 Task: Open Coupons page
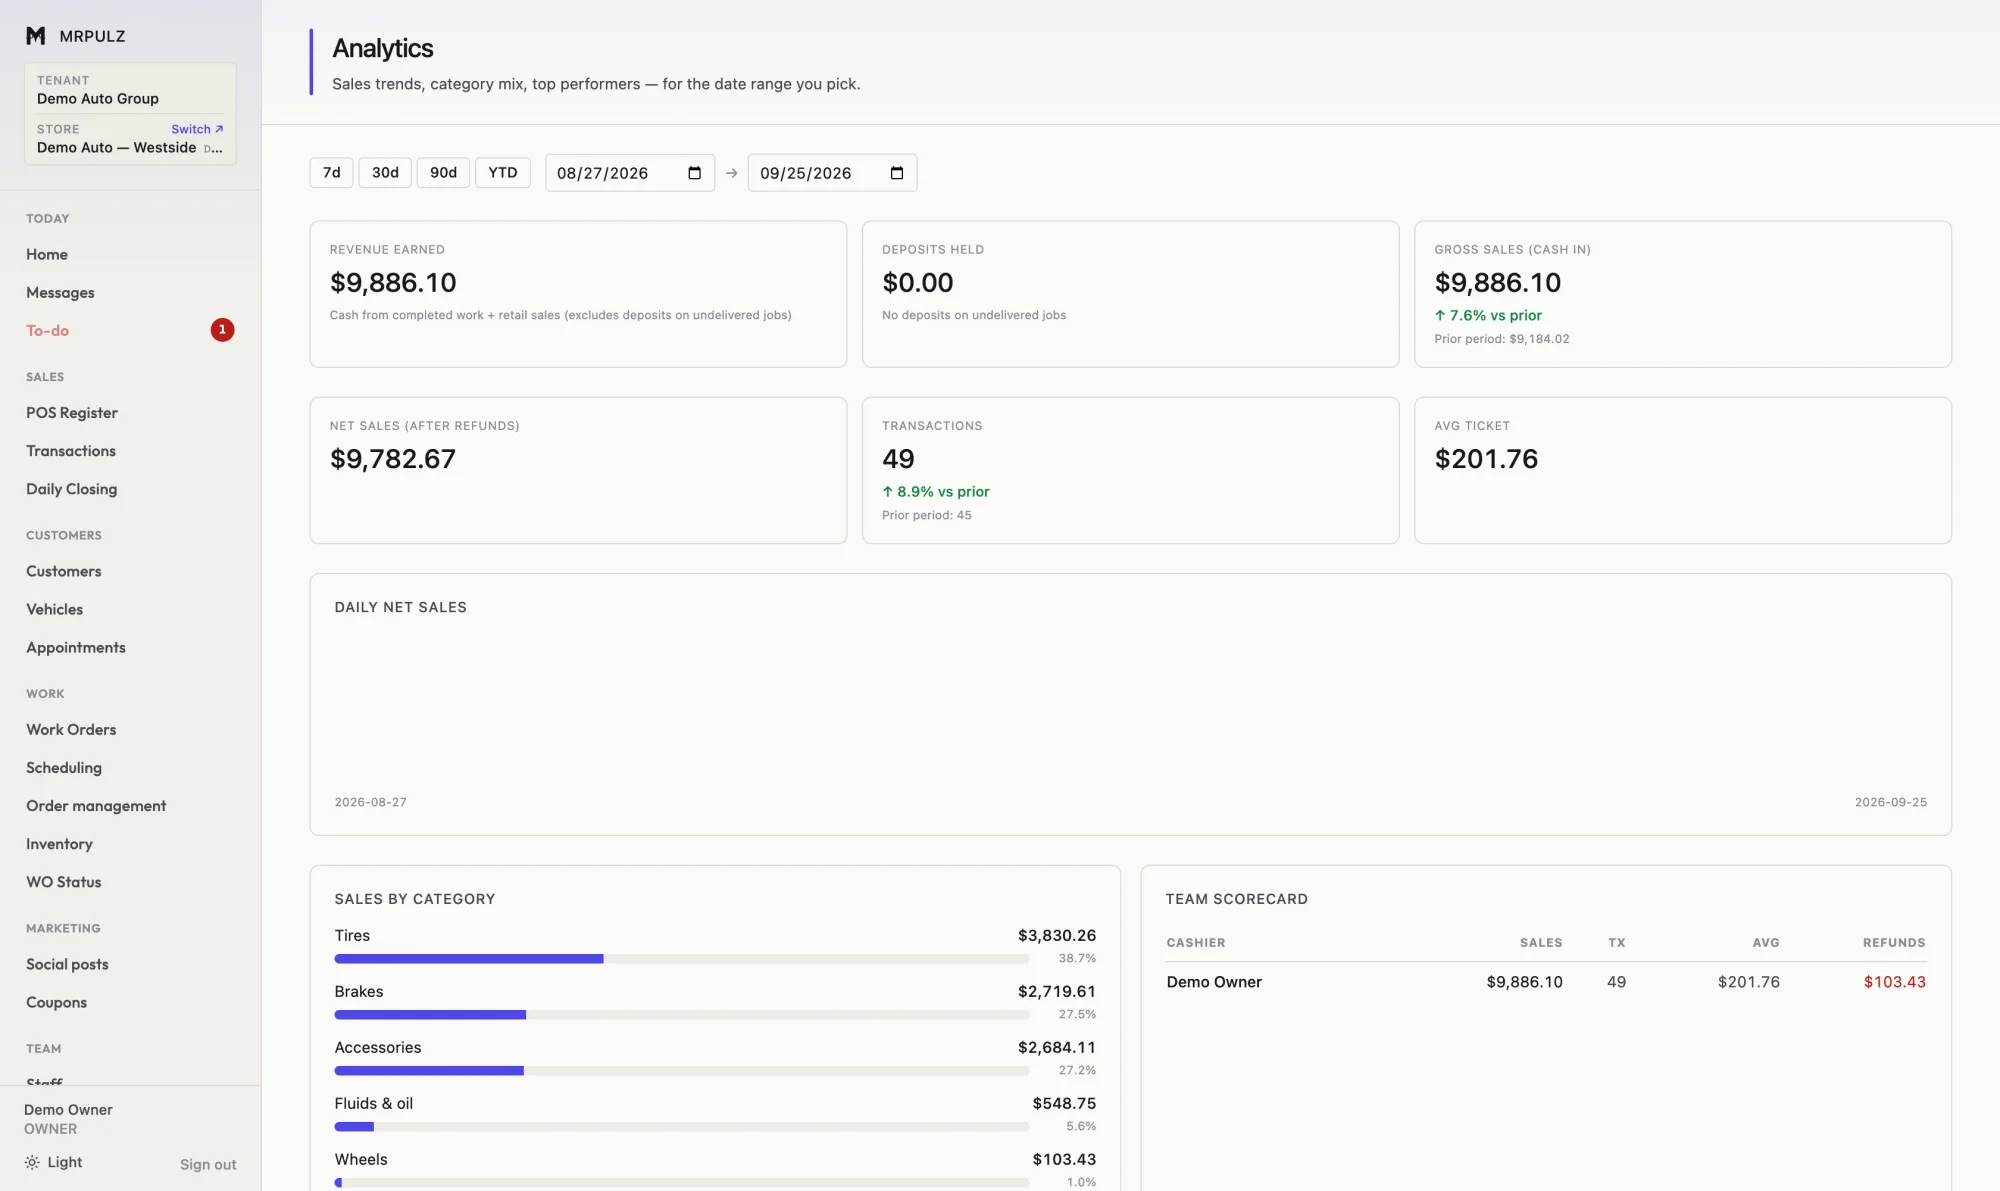pyautogui.click(x=56, y=1002)
